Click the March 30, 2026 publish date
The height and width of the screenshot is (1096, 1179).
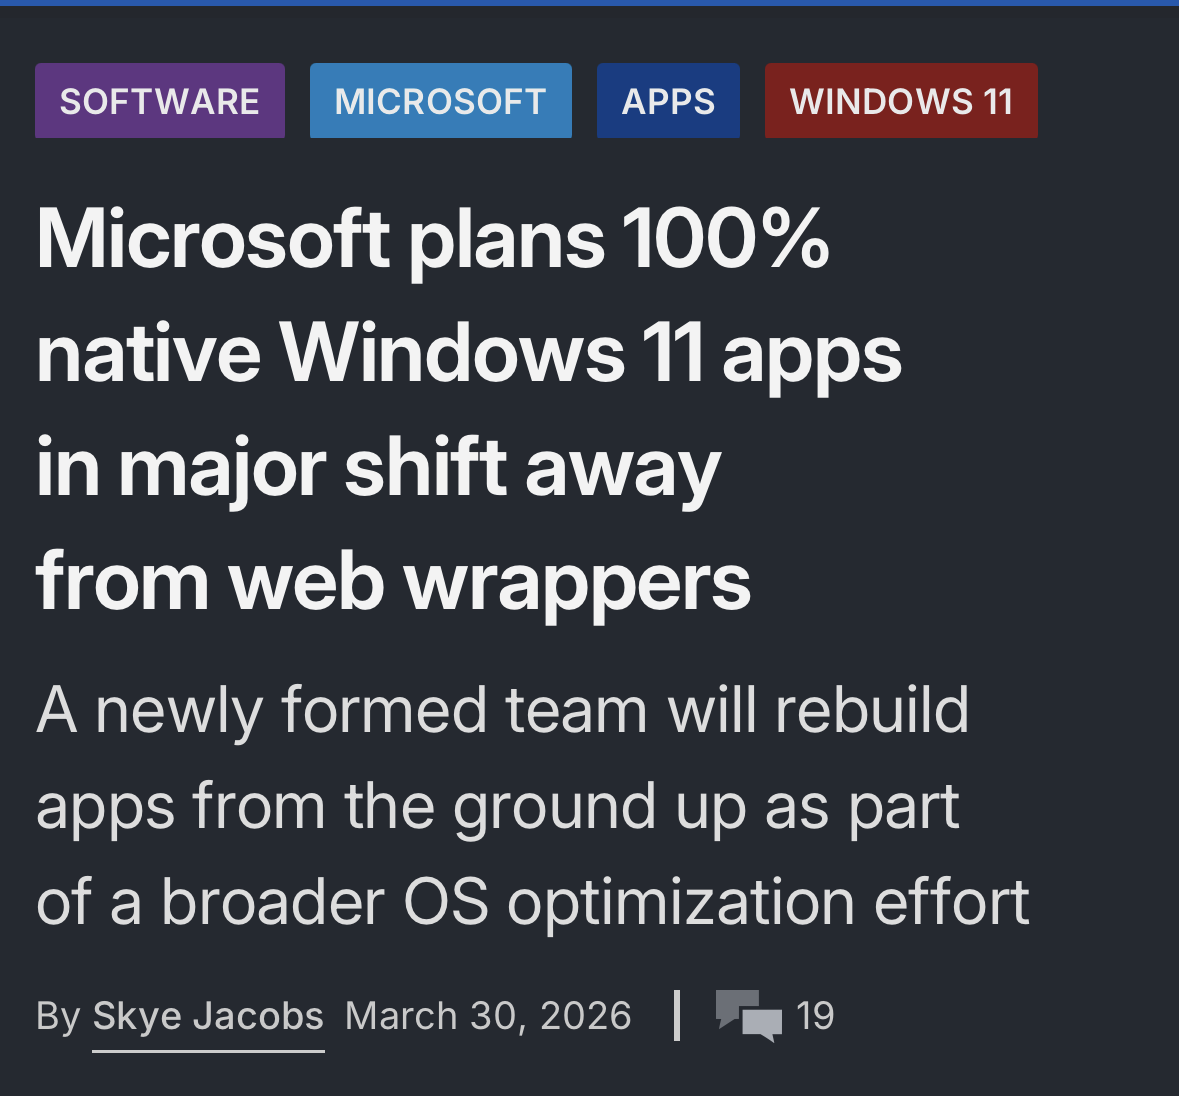(488, 1016)
